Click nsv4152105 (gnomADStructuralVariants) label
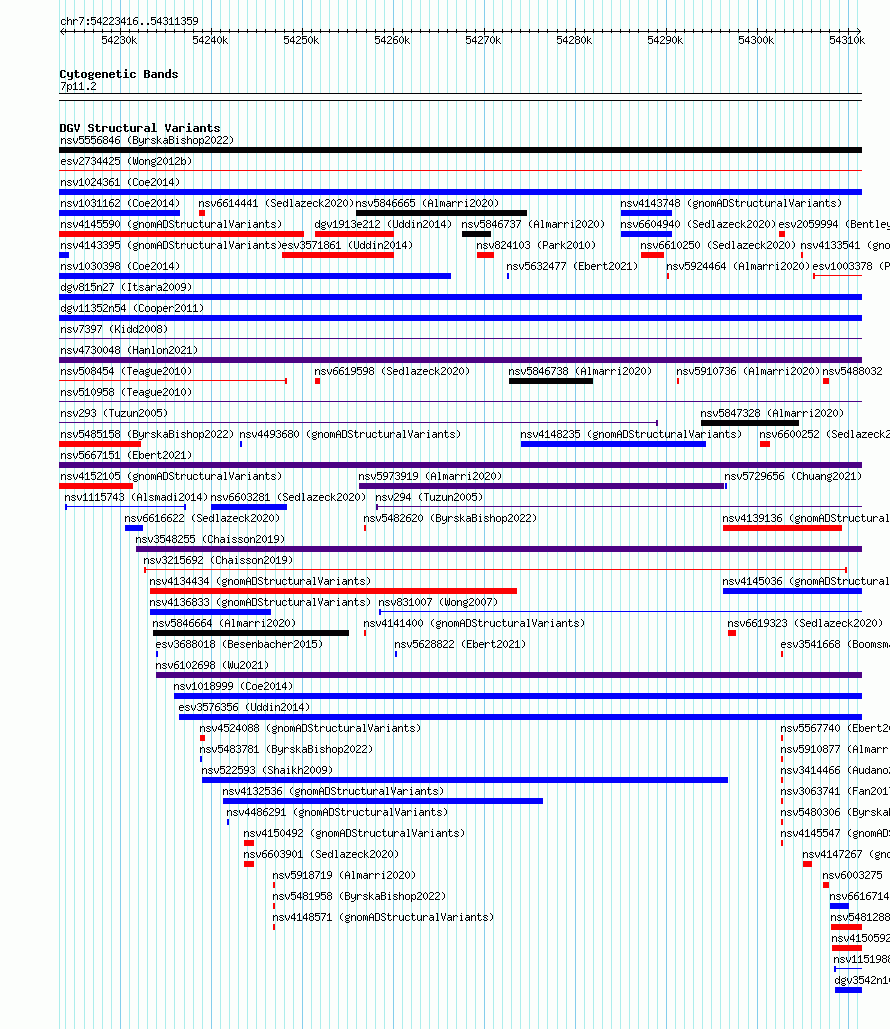890x1029 pixels. [171, 476]
